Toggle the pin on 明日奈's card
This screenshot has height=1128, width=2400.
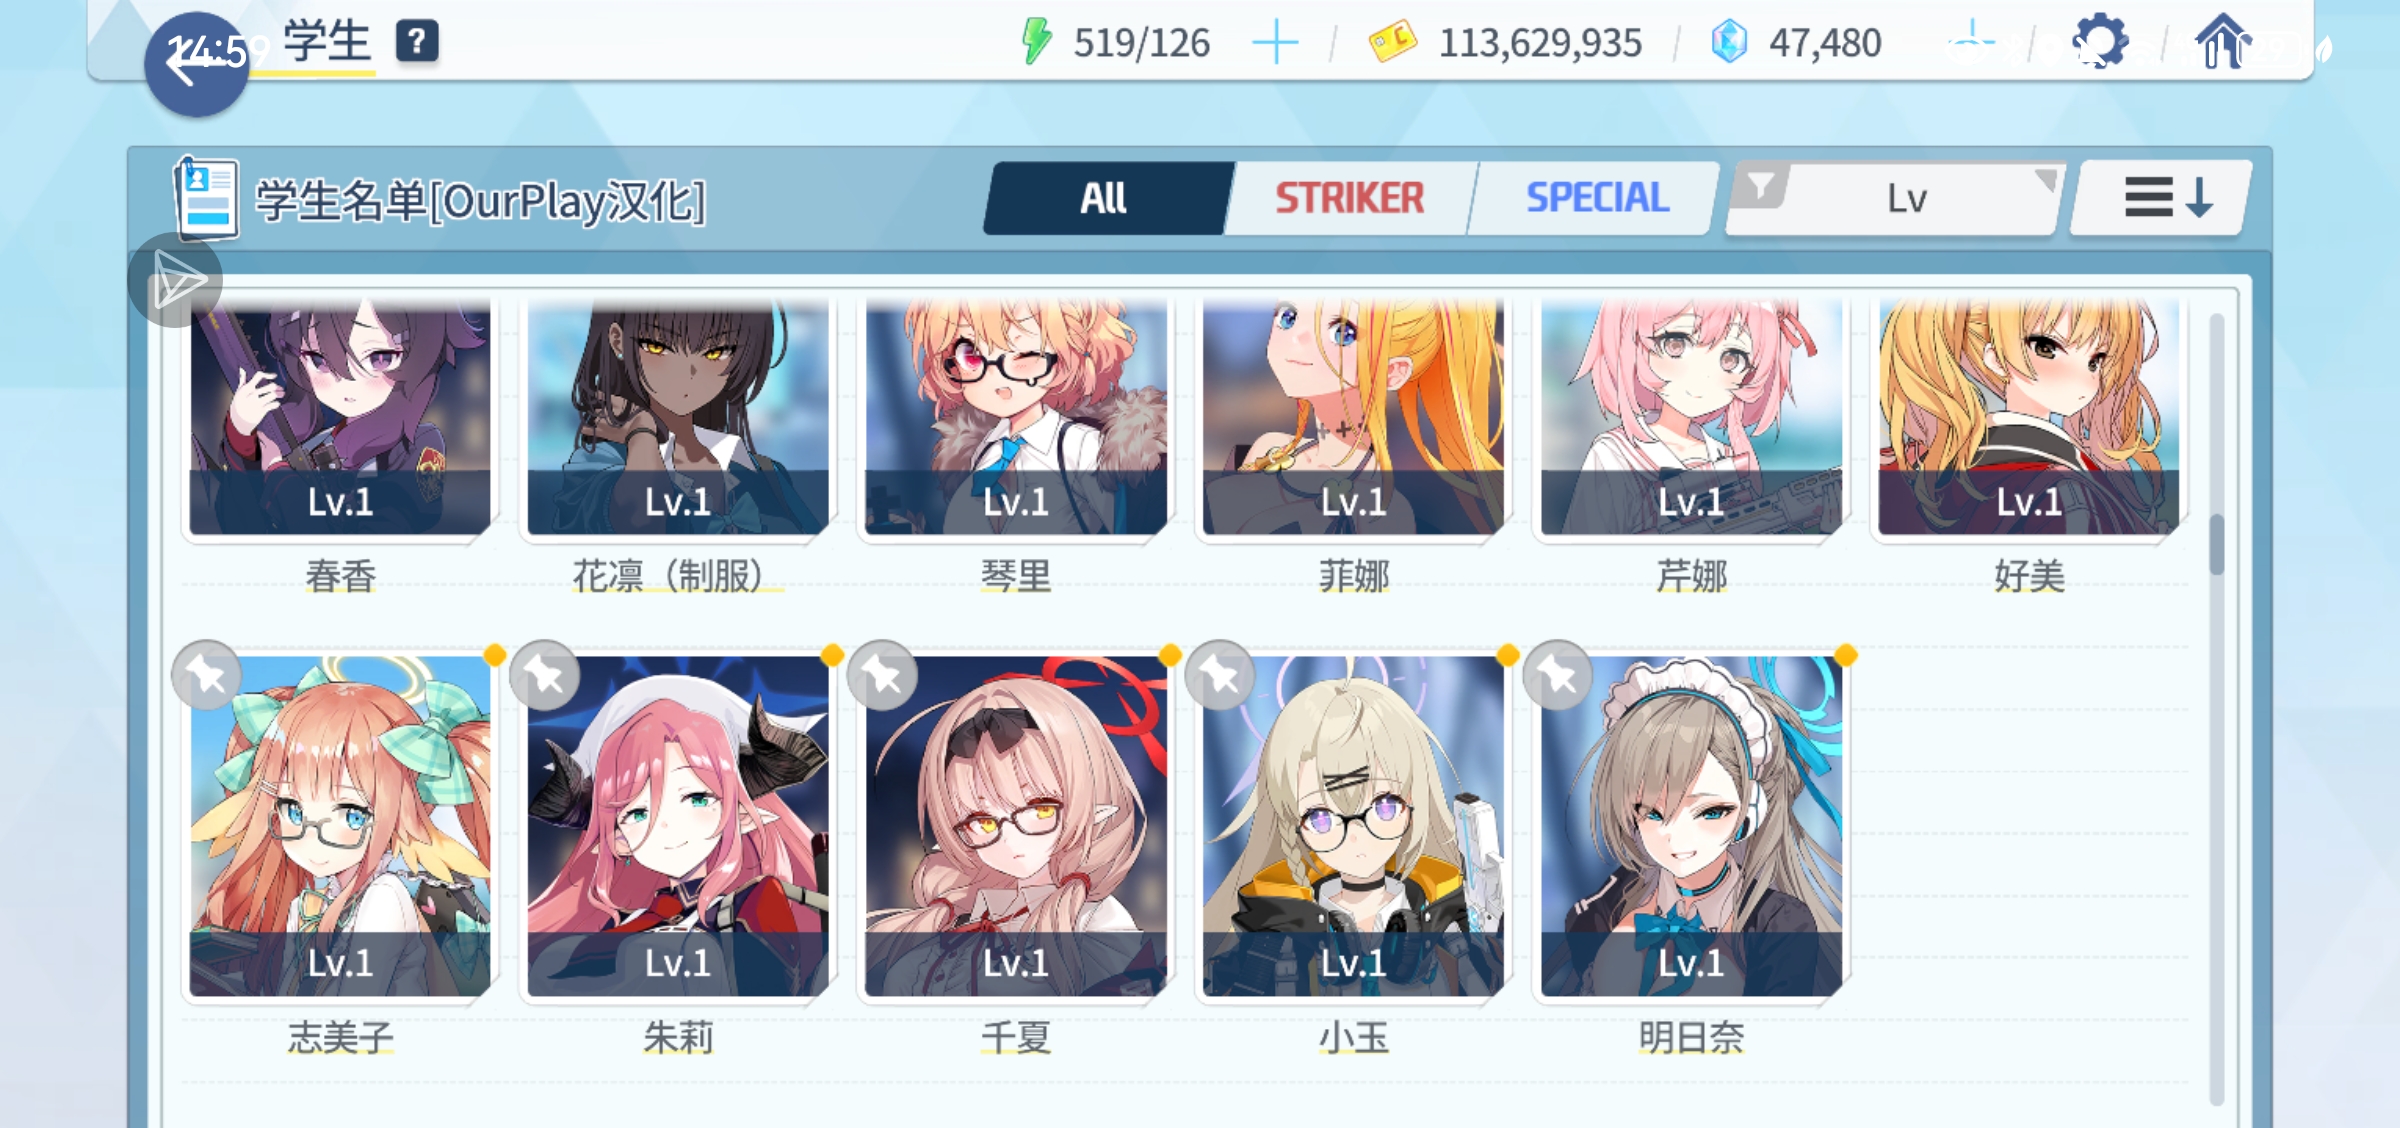[x=1558, y=675]
